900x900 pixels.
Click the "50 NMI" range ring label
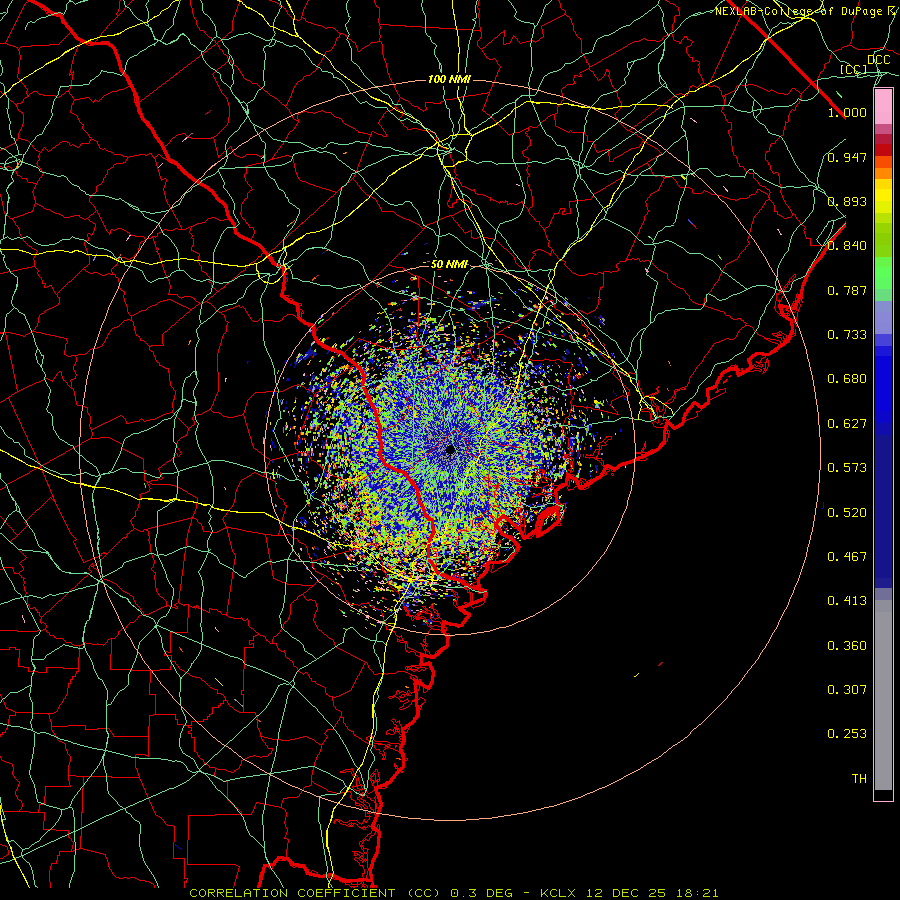449,265
